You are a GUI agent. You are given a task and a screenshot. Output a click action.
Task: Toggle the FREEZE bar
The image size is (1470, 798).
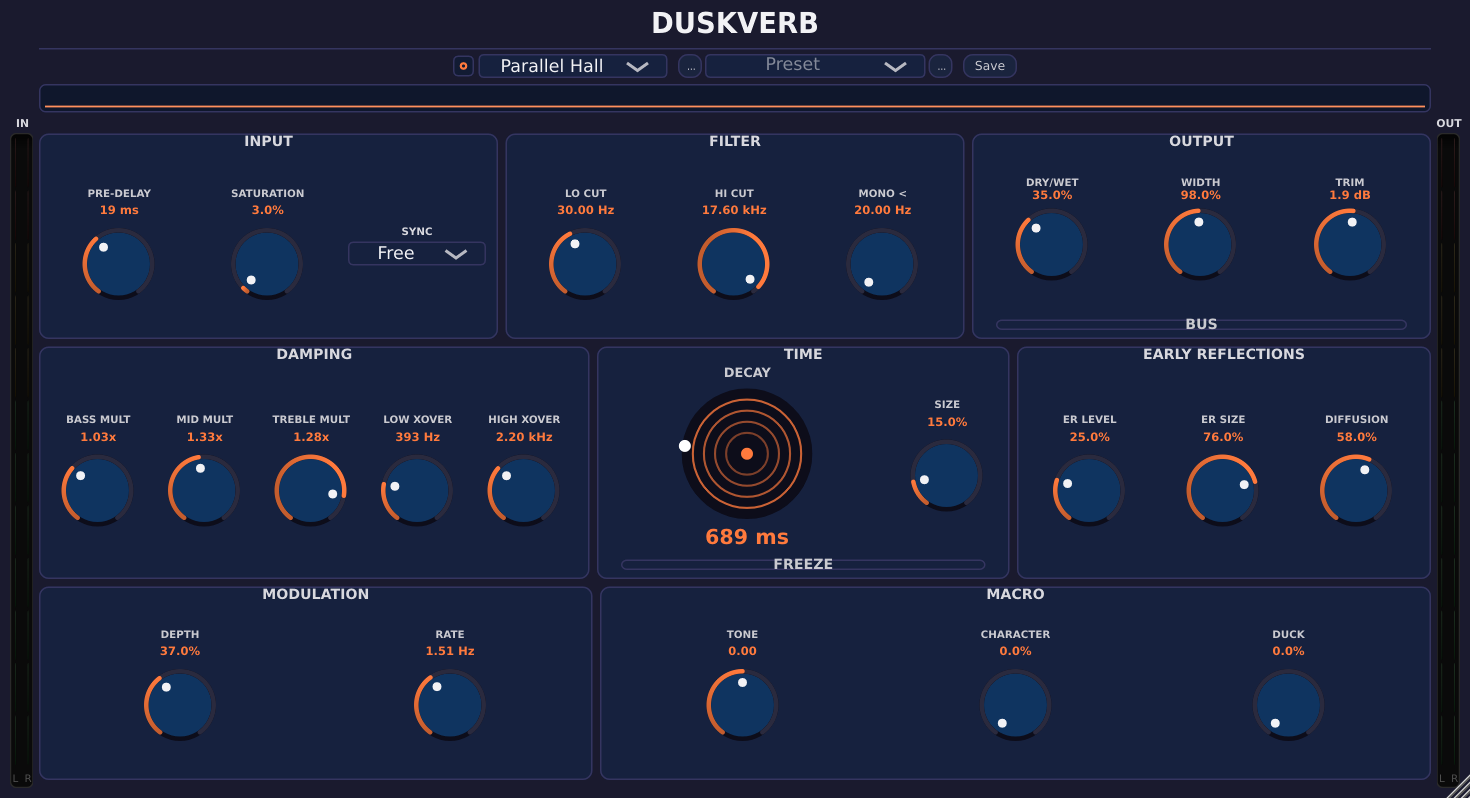click(803, 564)
